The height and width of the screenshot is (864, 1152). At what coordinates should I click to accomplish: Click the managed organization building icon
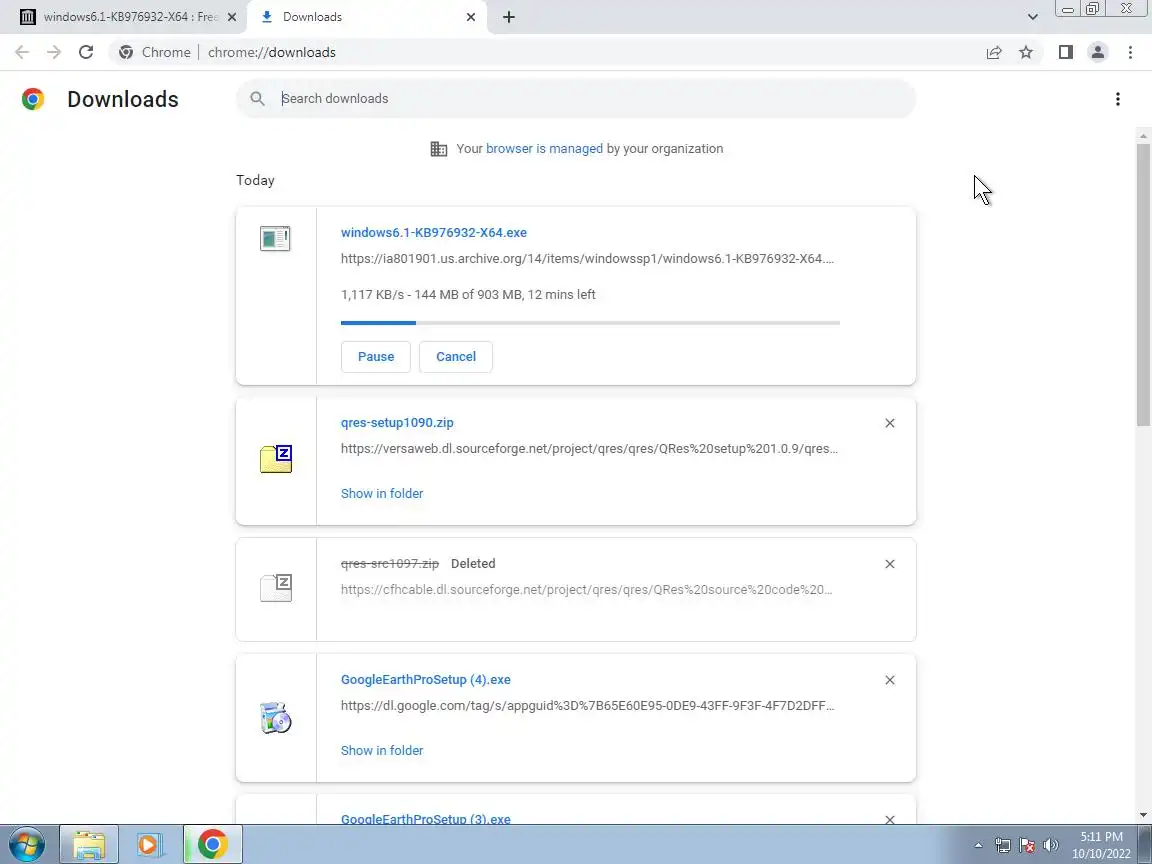pyautogui.click(x=439, y=148)
